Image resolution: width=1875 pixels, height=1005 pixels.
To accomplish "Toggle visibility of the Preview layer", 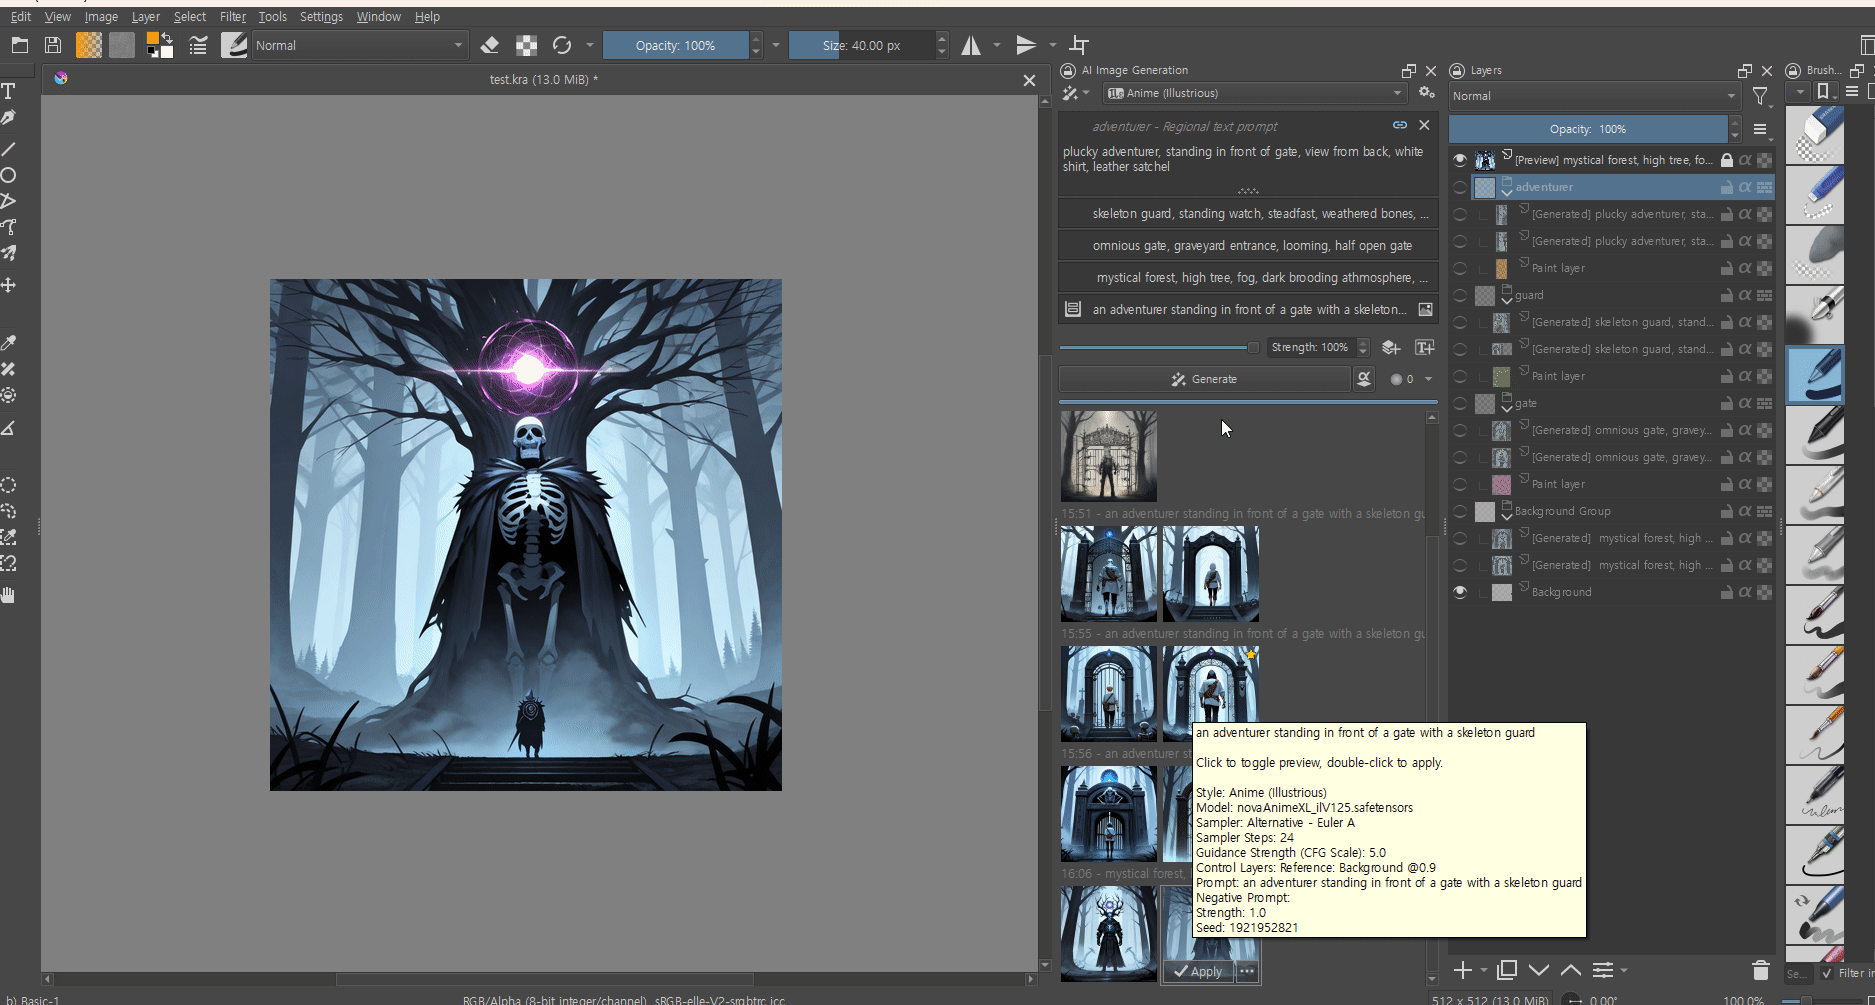I will coord(1460,160).
